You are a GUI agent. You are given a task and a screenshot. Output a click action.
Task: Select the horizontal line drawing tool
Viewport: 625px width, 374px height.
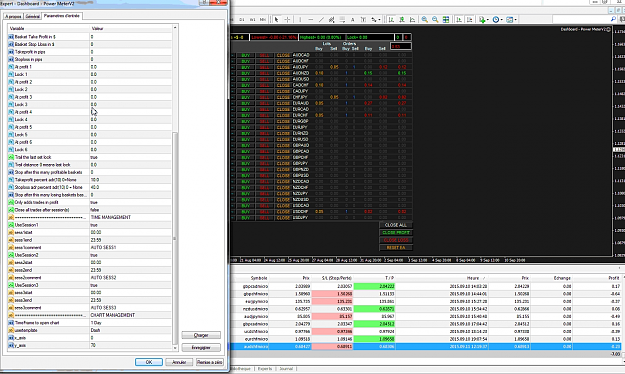(311, 20)
